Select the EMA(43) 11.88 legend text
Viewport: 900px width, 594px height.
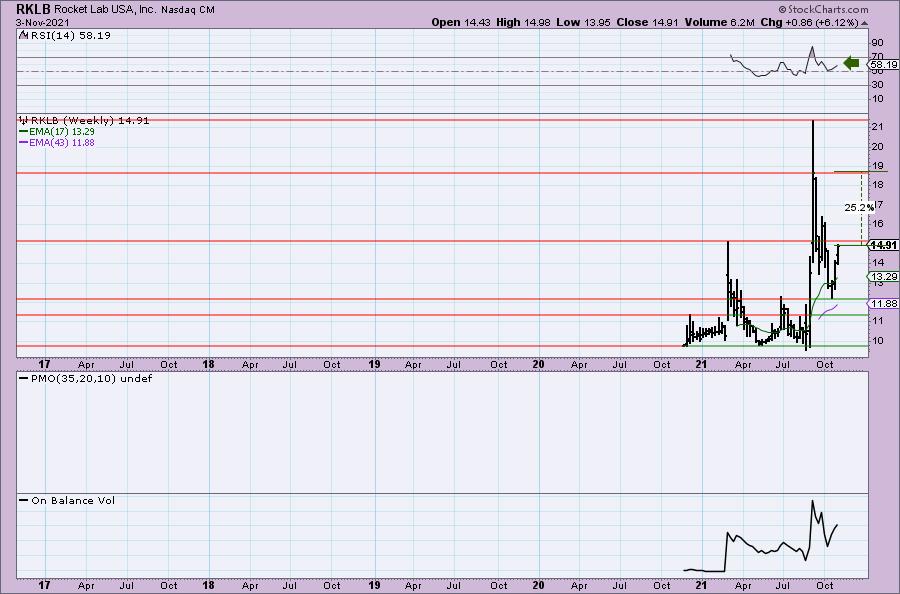click(62, 142)
